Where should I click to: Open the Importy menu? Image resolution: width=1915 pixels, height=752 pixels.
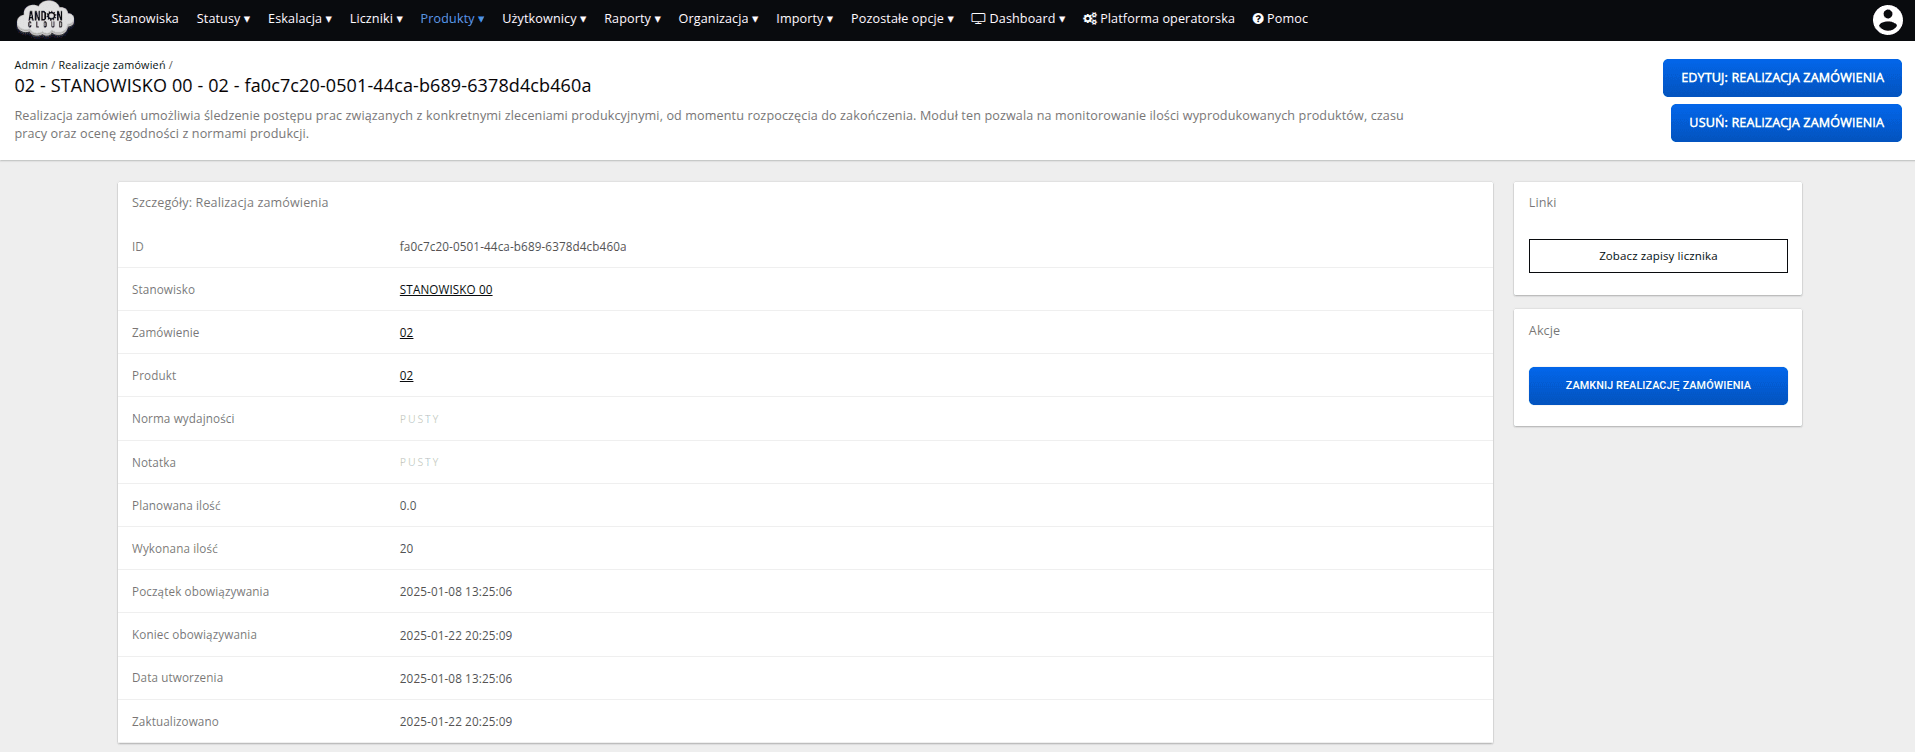[x=804, y=19]
